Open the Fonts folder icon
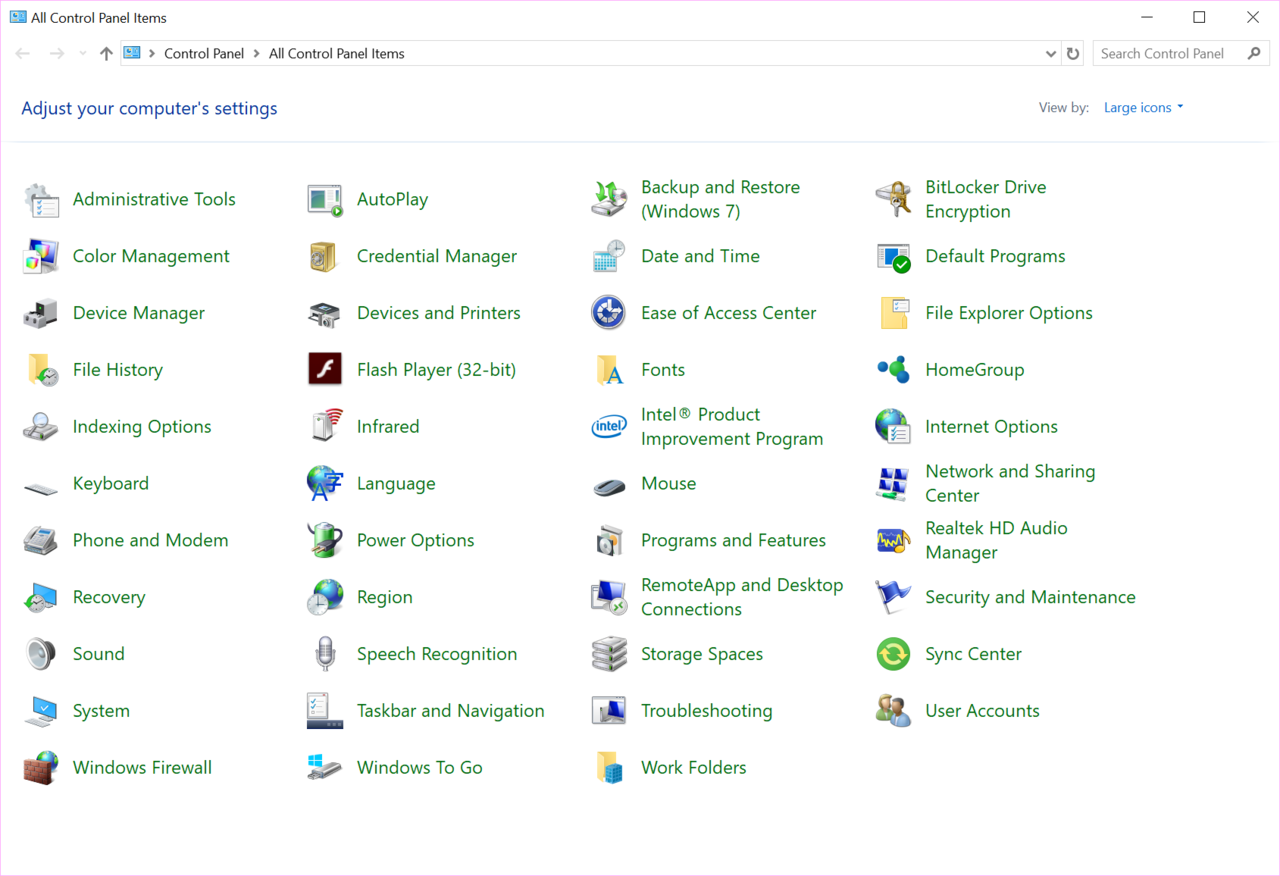This screenshot has width=1280, height=876. coord(609,370)
